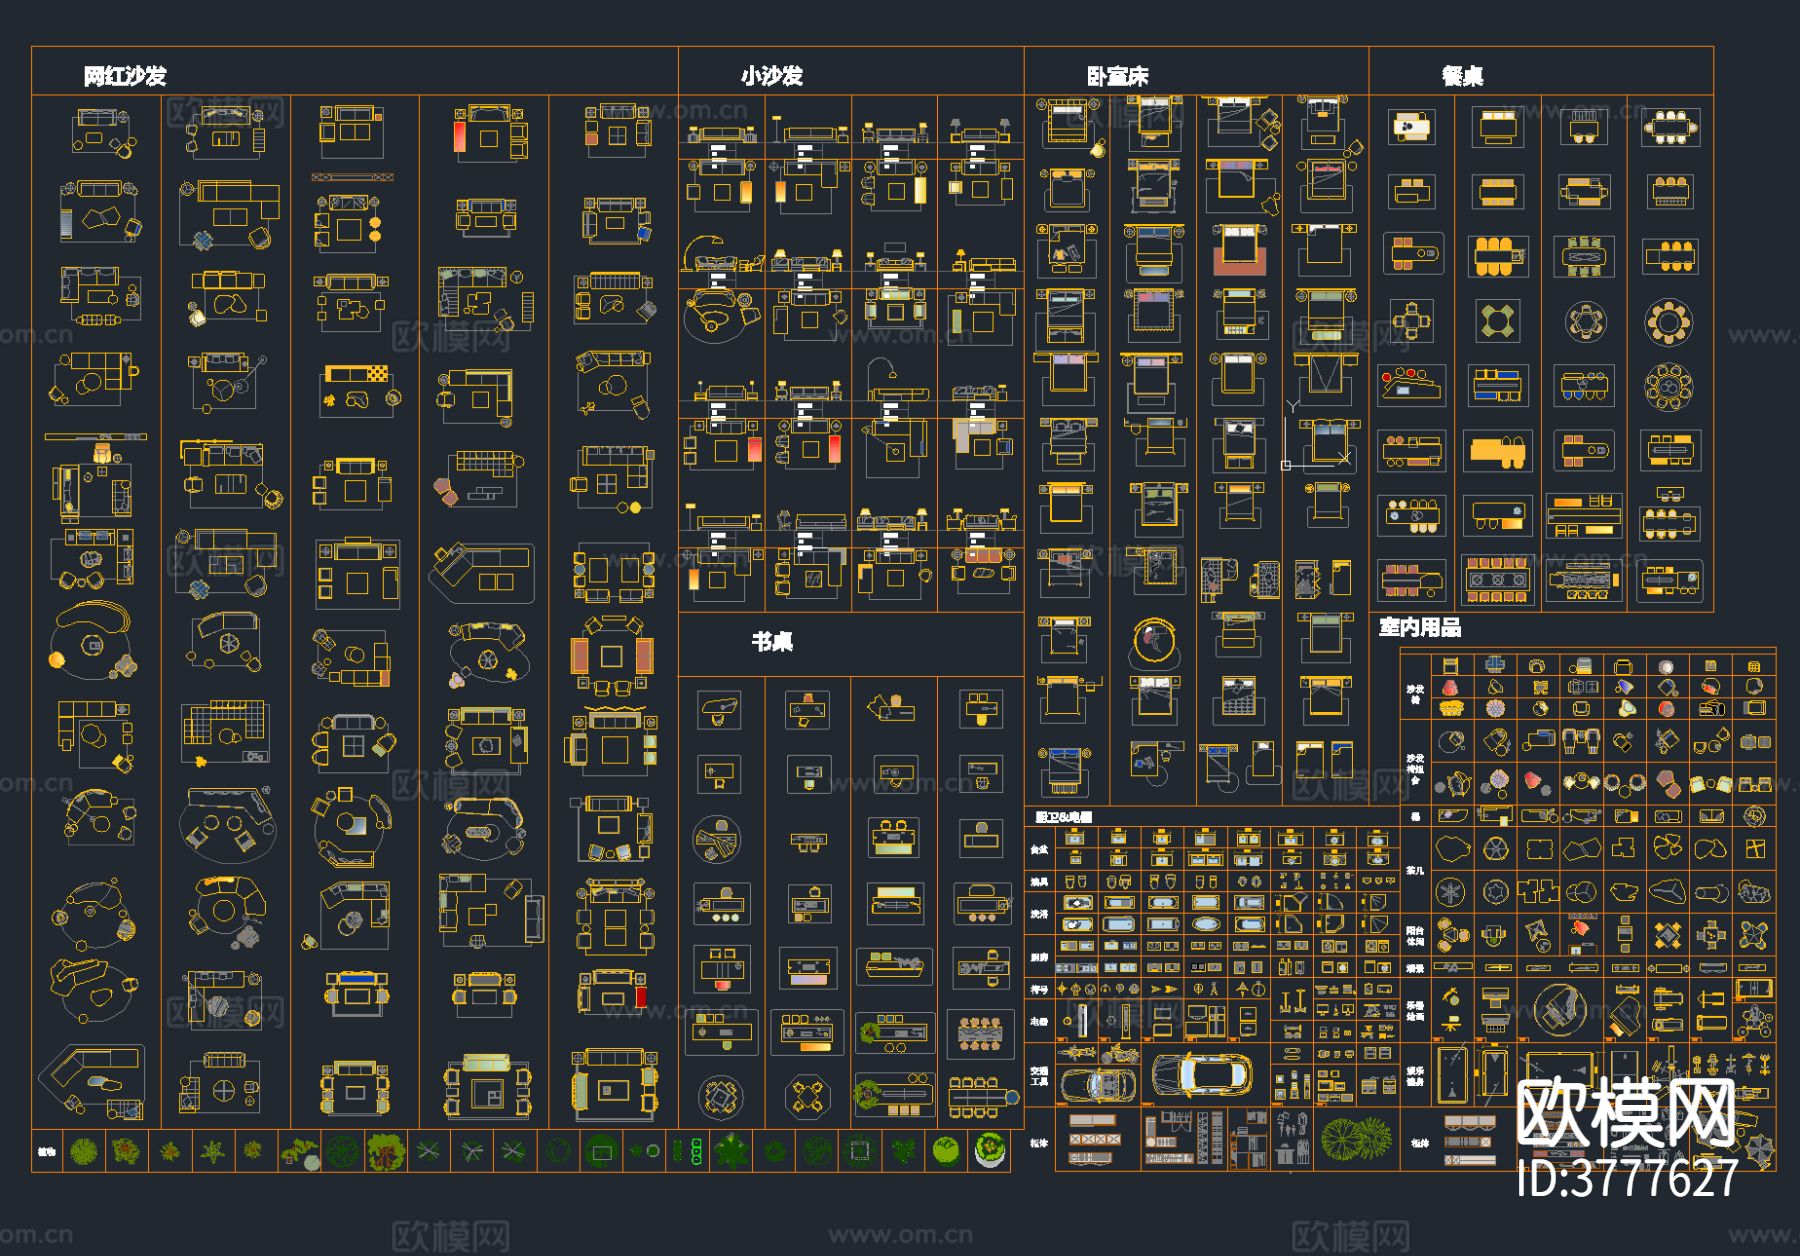Click the 台盆 row label

pos(1039,849)
